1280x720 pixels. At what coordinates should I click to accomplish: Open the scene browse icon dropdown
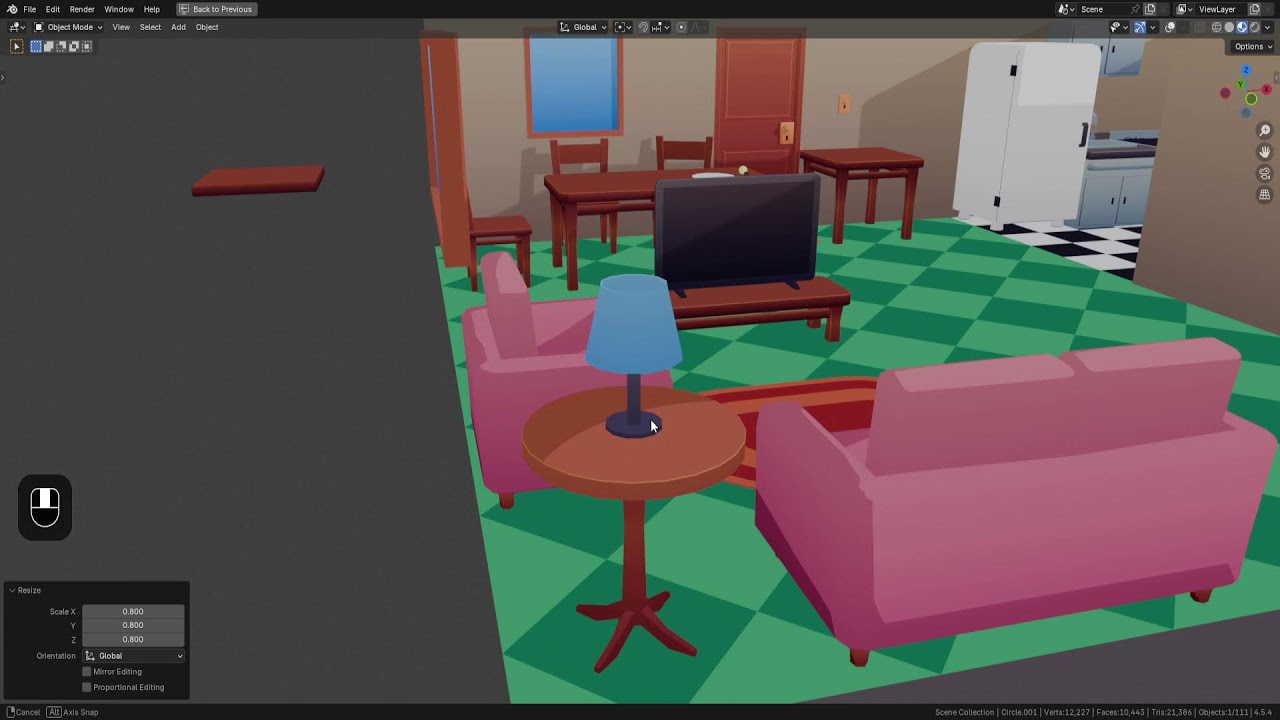[x=1066, y=9]
